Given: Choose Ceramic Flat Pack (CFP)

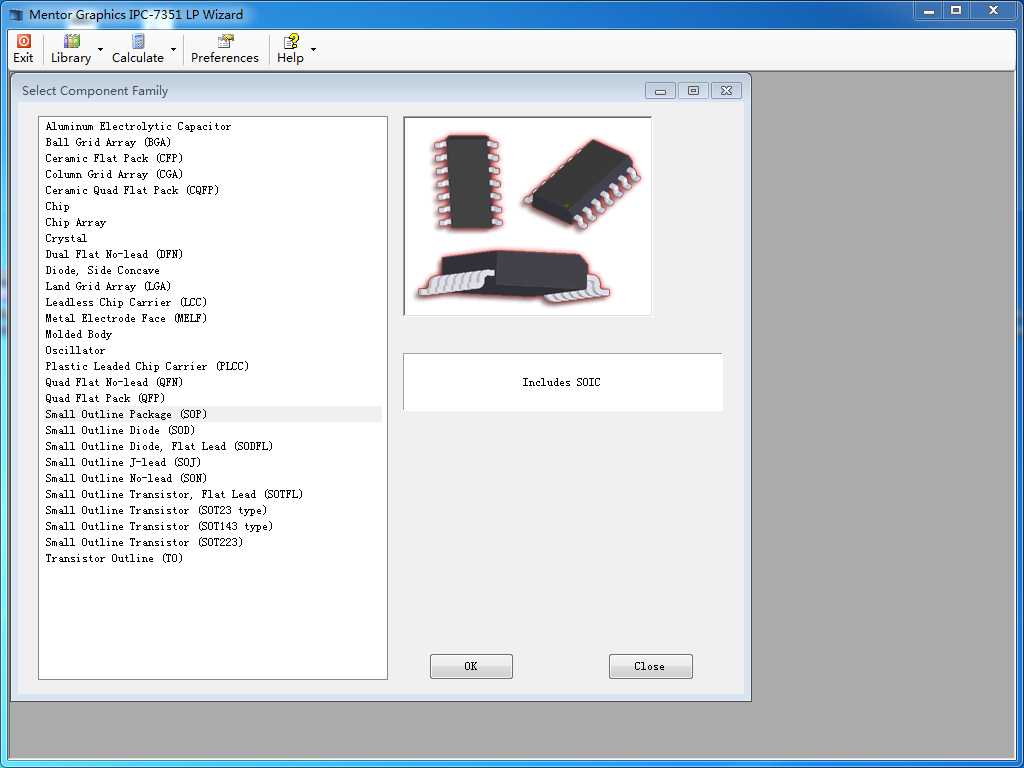Looking at the screenshot, I should [210, 158].
